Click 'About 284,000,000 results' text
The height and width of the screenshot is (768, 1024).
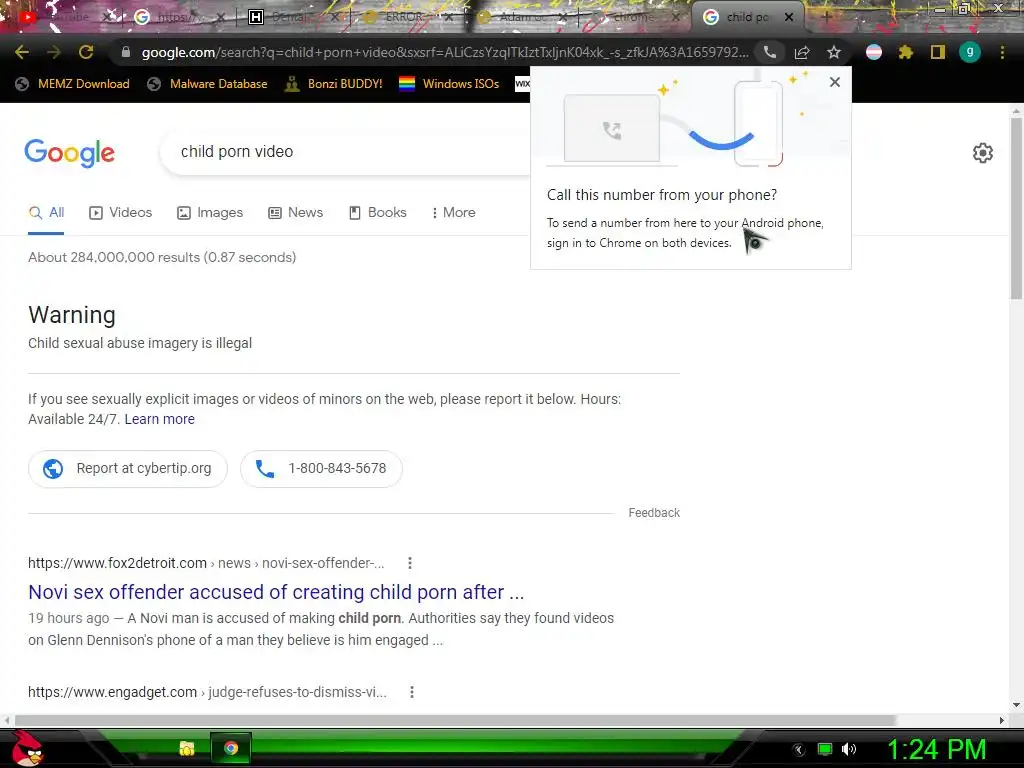(x=162, y=257)
